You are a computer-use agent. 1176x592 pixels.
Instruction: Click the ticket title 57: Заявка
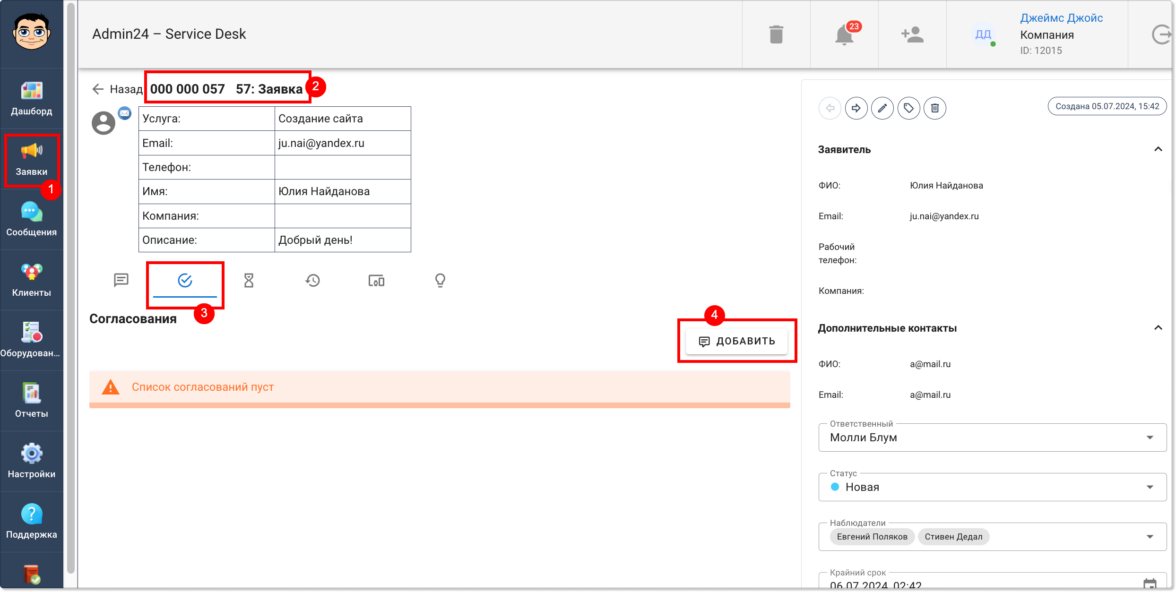[269, 89]
